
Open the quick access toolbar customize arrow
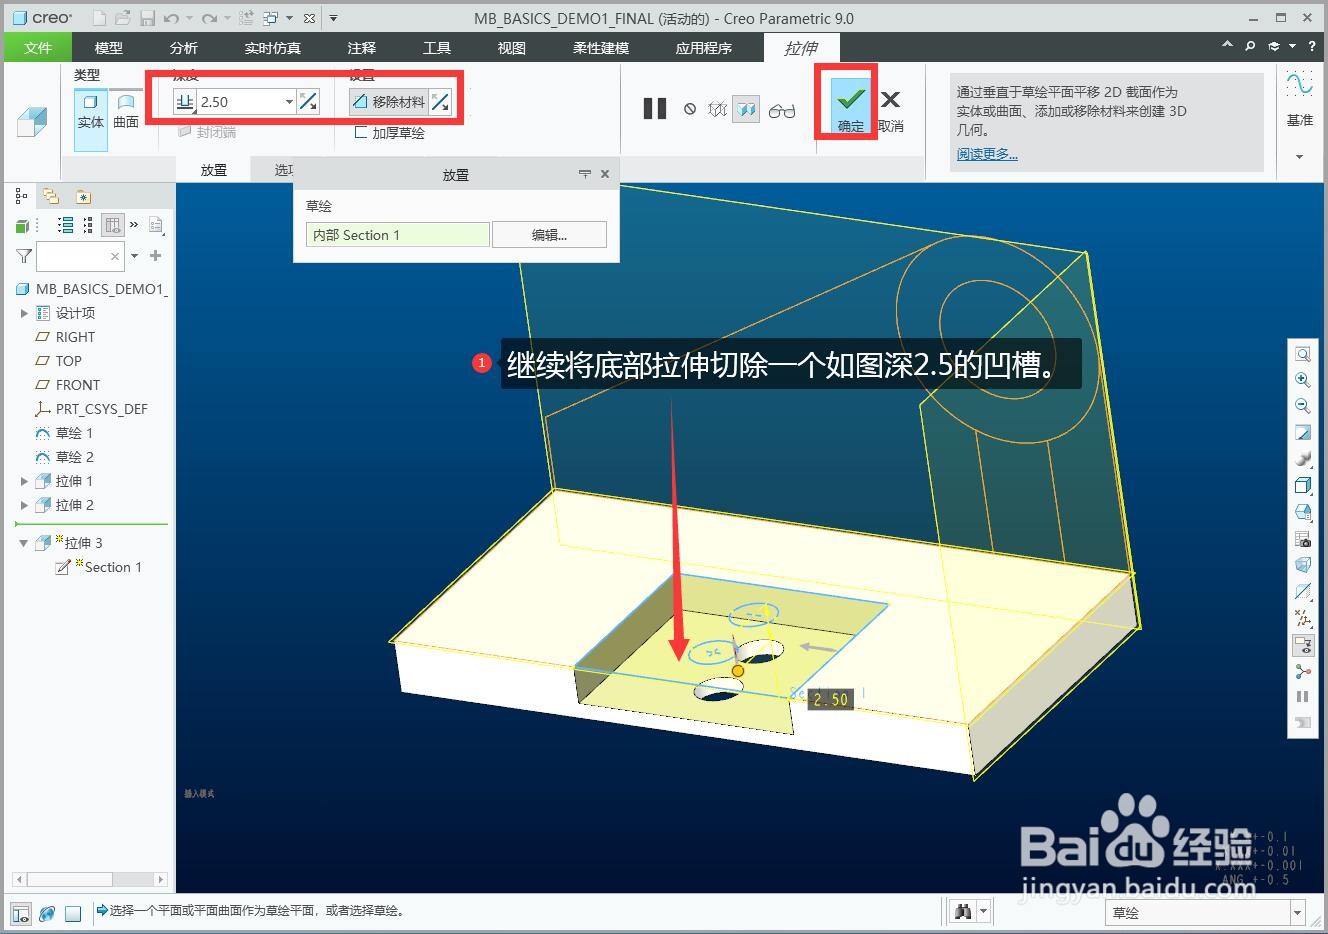click(333, 18)
